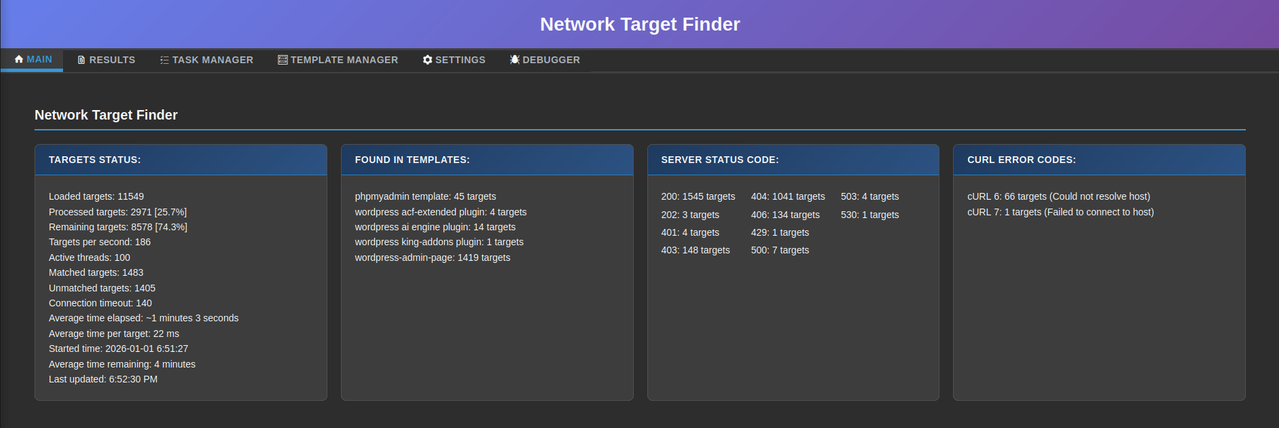Click the cURL 6 error entry
1279x428 pixels.
(1058, 197)
